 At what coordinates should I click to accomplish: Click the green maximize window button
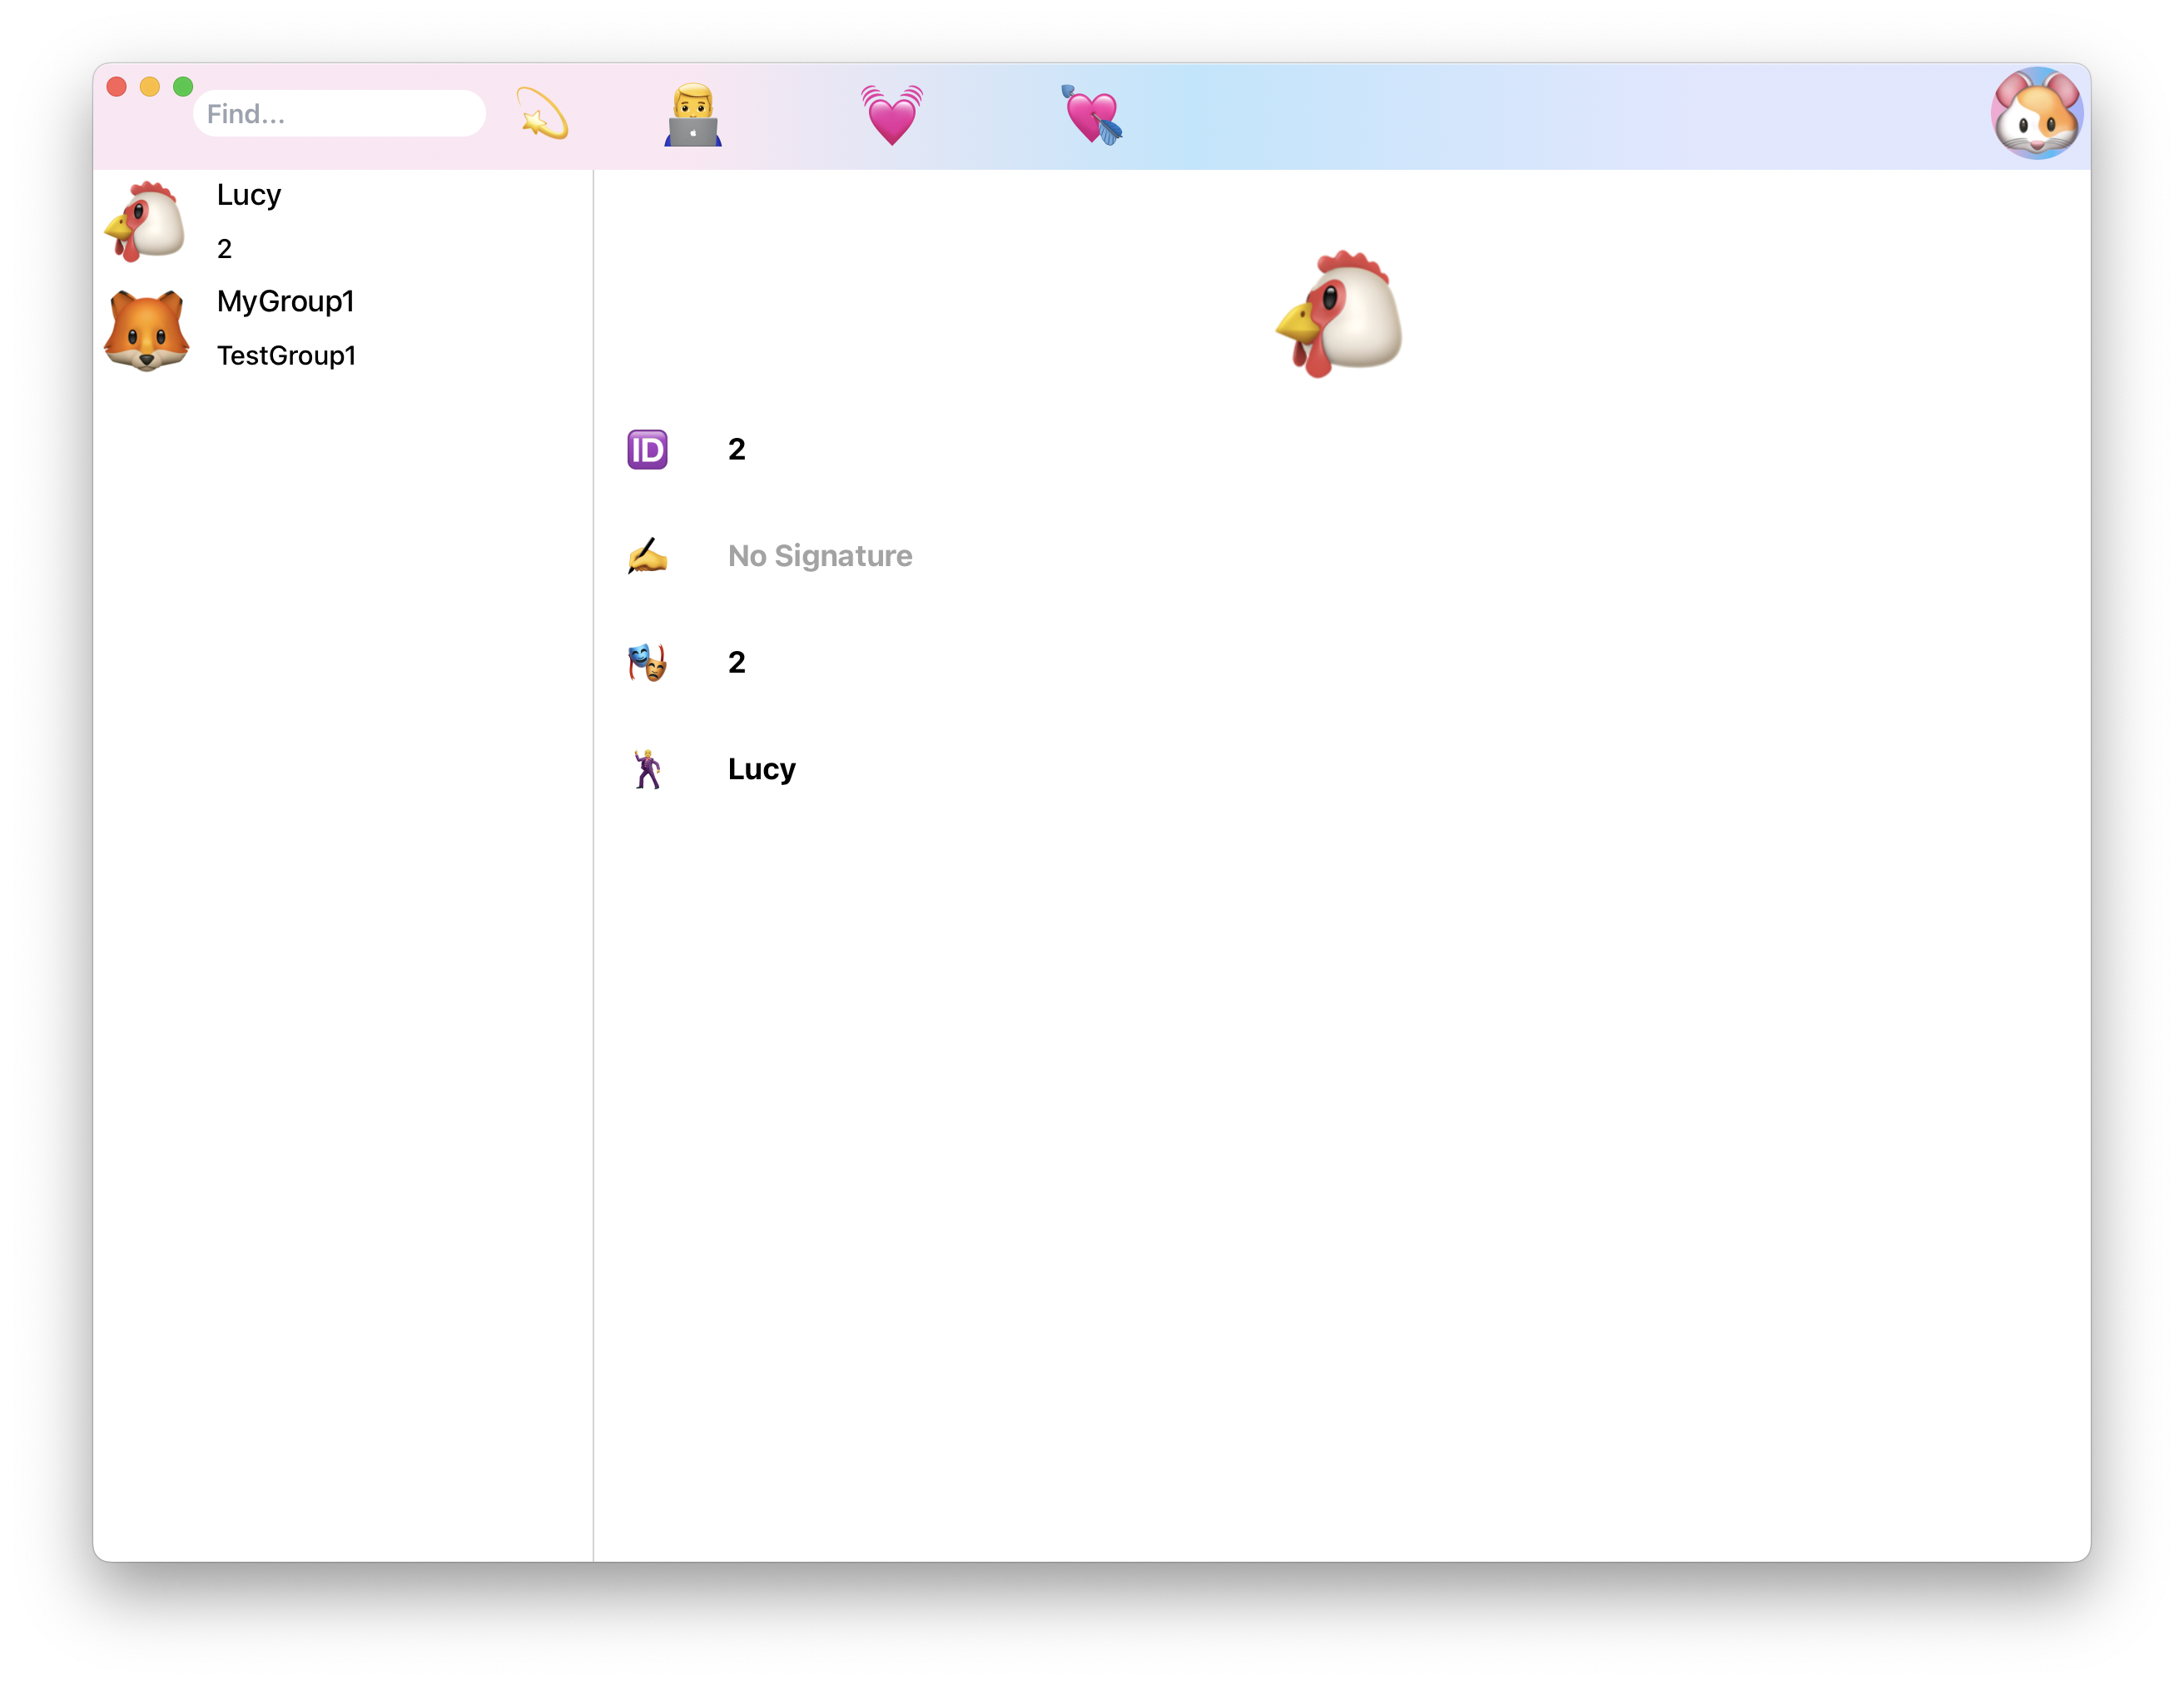coord(183,87)
